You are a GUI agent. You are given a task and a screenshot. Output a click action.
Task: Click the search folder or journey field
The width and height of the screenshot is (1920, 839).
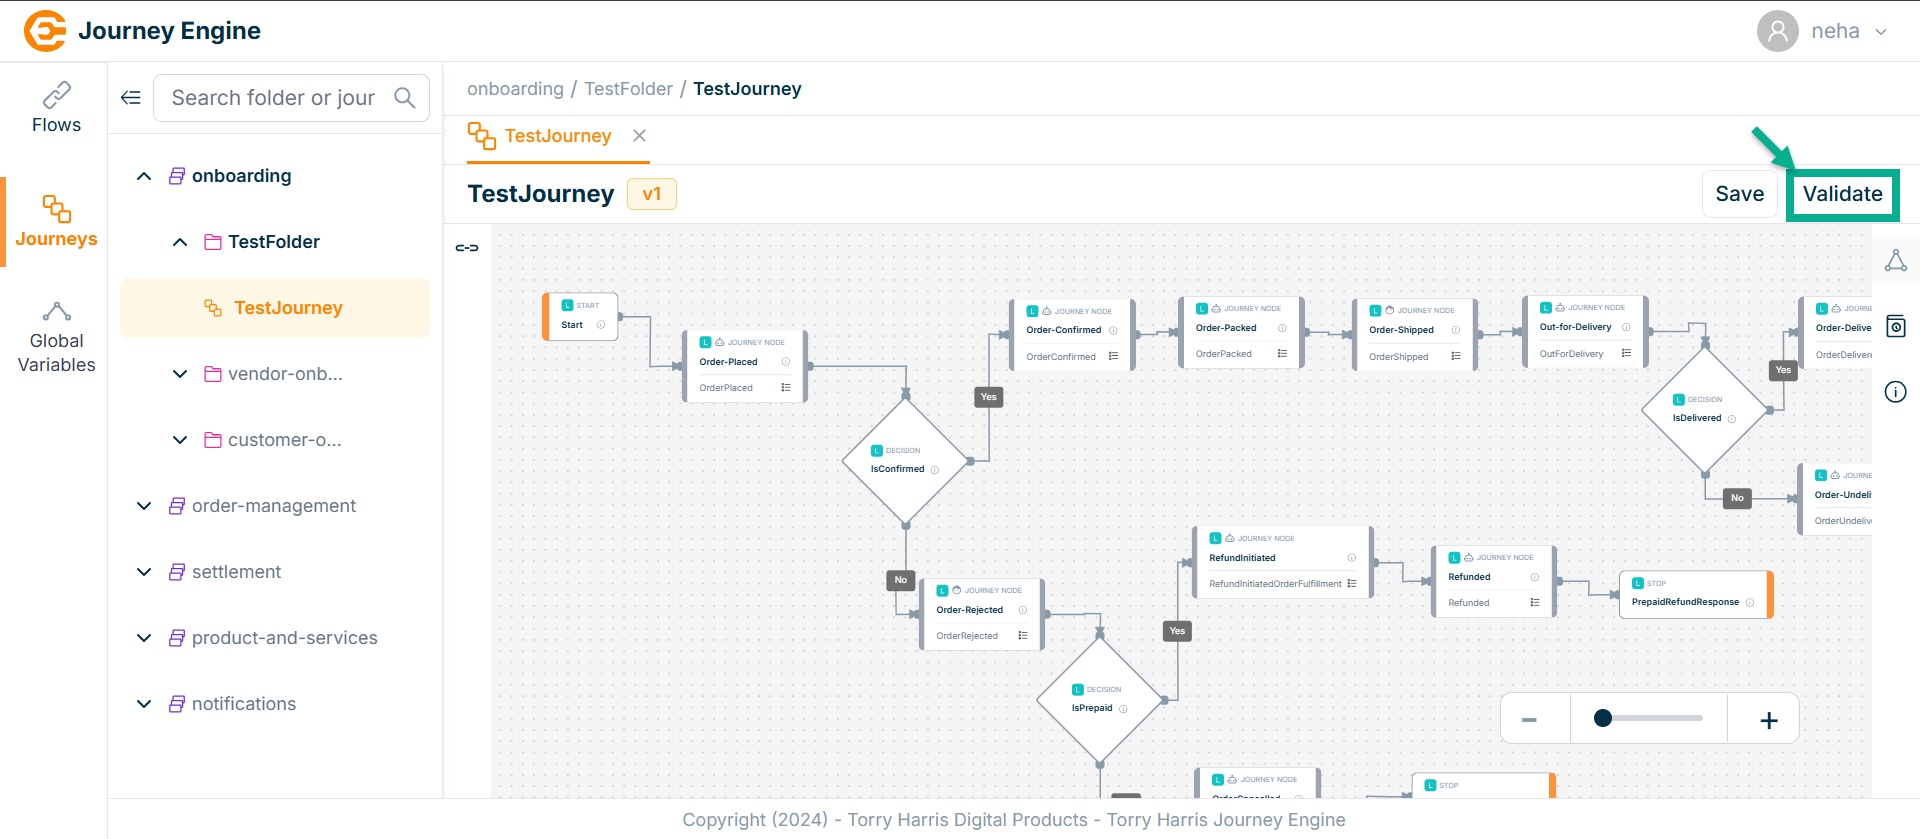273,98
